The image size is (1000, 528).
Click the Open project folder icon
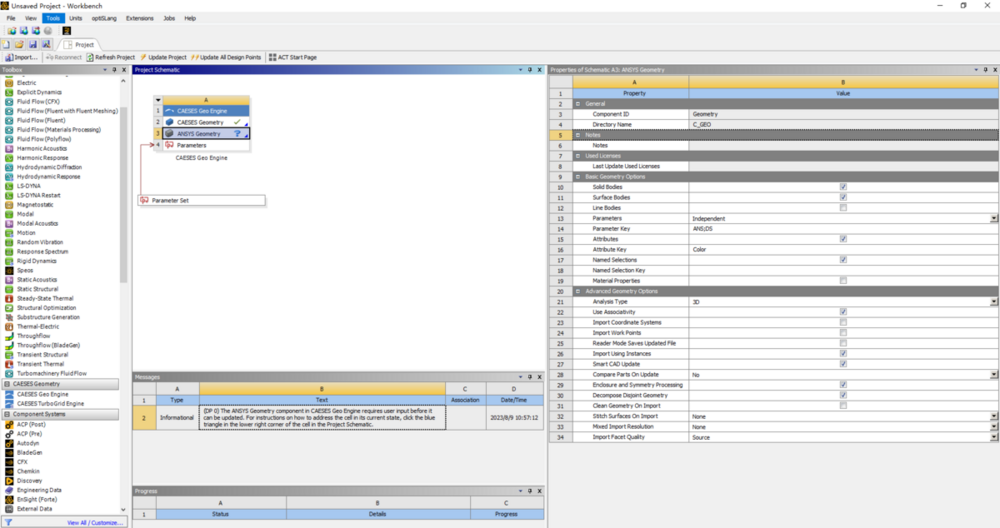click(19, 45)
